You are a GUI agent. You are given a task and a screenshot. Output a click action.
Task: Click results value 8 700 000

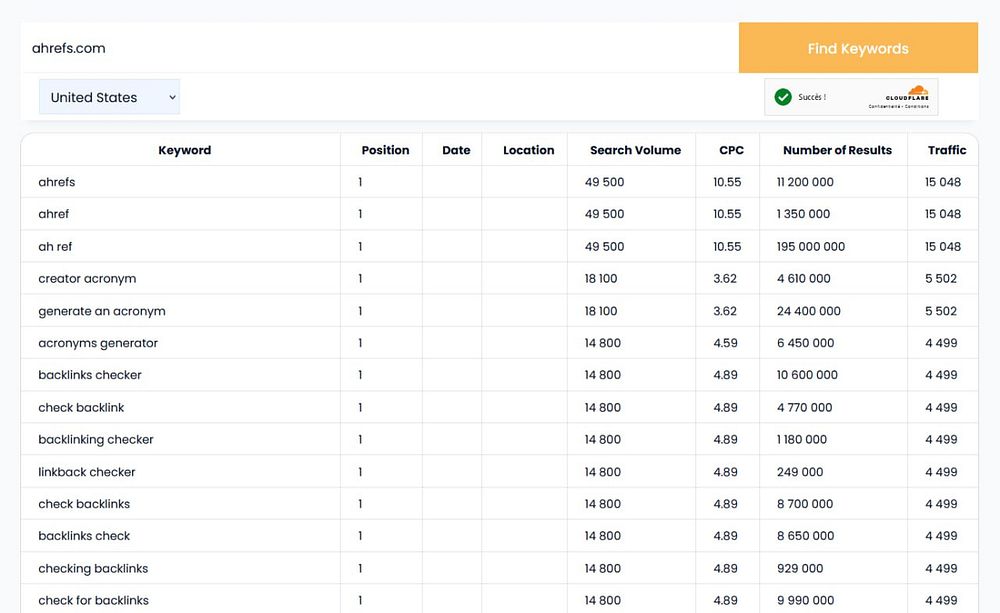click(805, 503)
